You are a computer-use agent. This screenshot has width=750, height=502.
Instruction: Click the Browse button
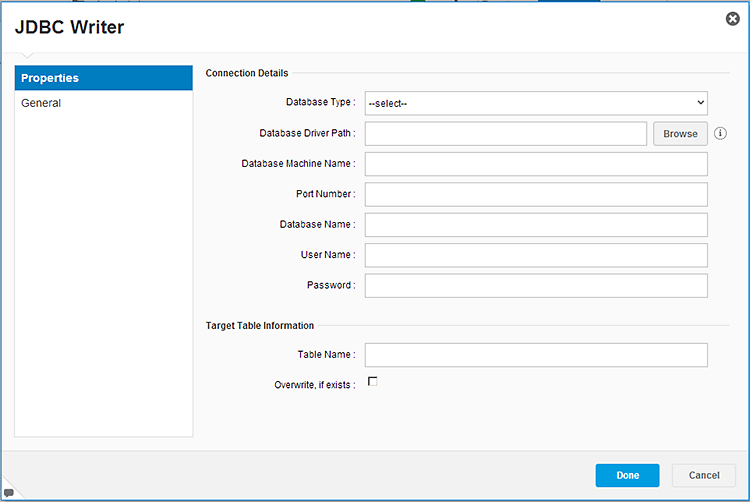680,134
